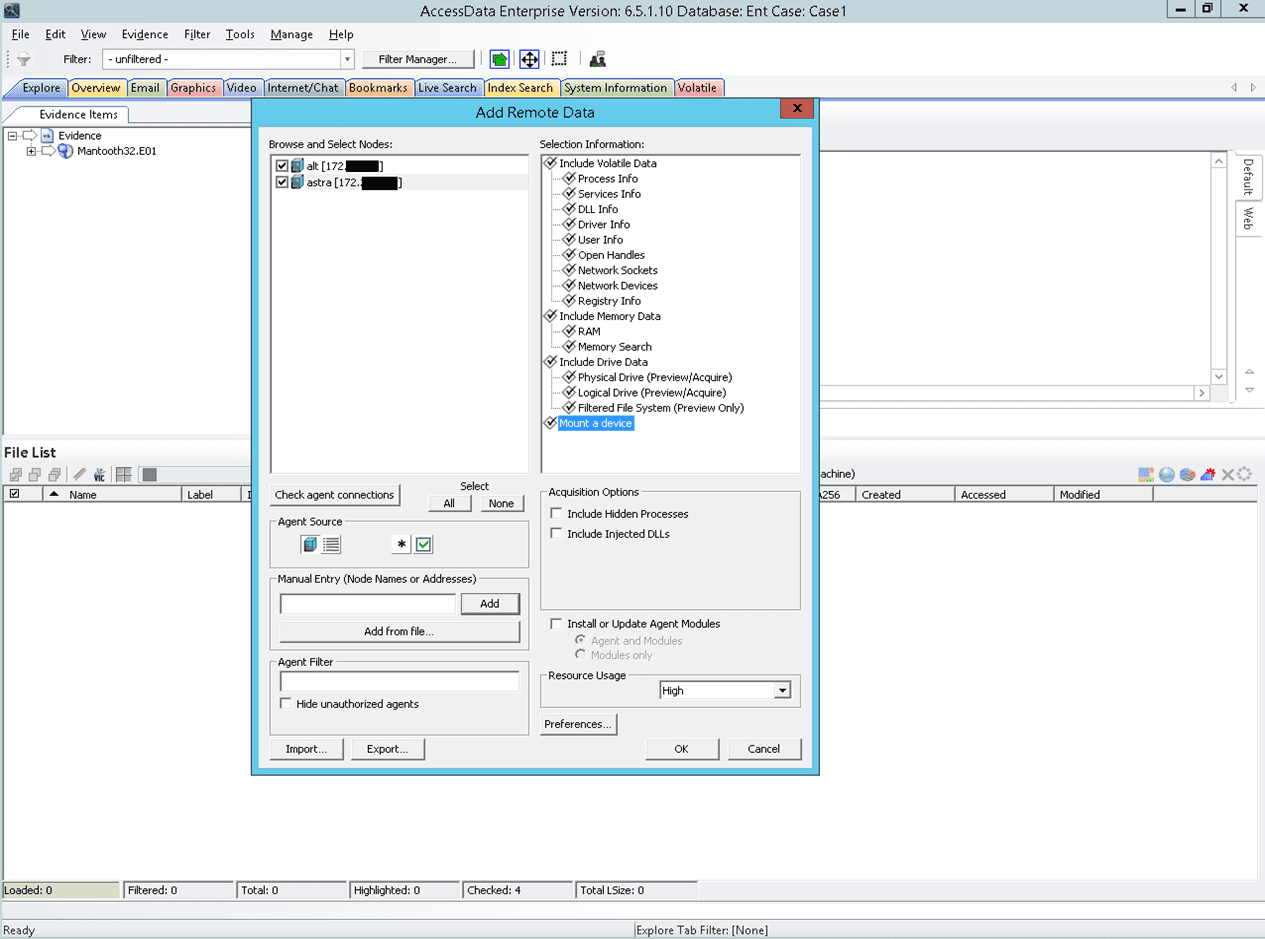Click the tab strip scroll-right arrow
The height and width of the screenshot is (939, 1265).
[1252, 88]
